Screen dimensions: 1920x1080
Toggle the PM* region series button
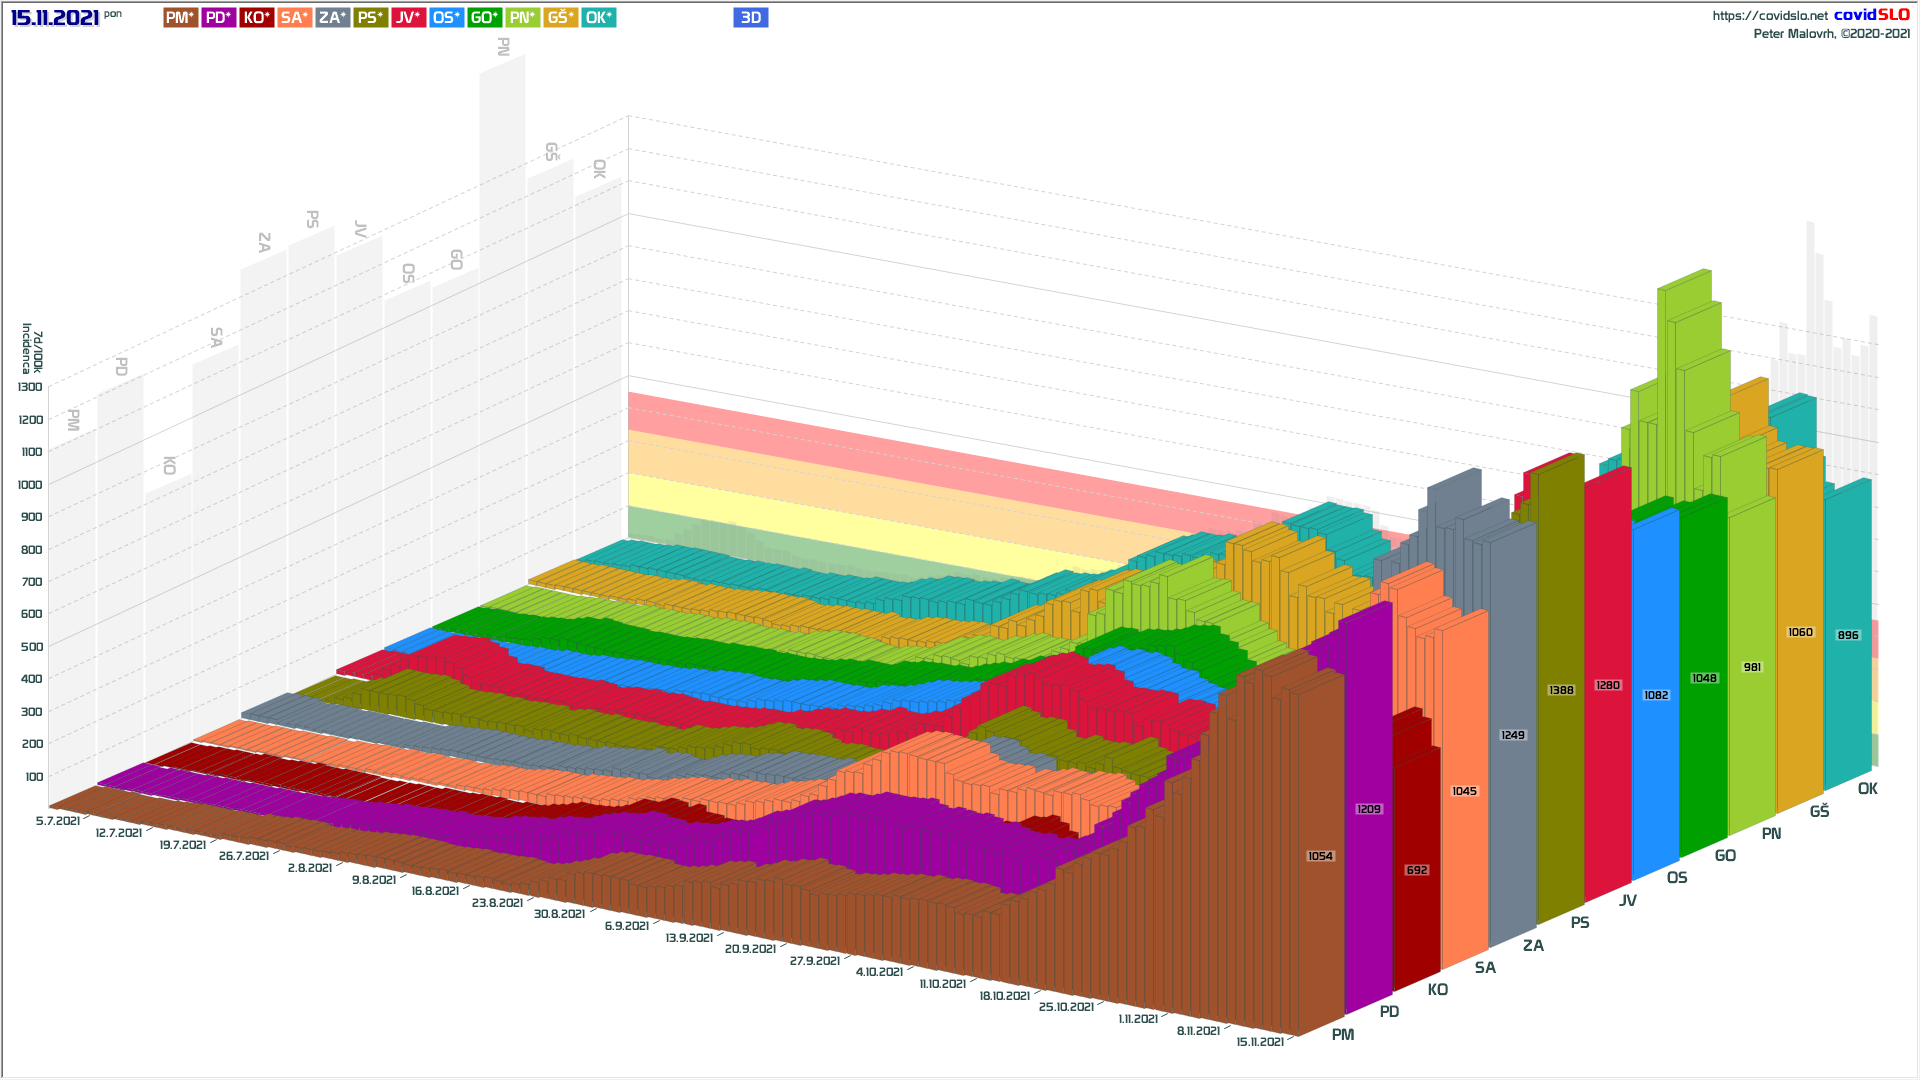pyautogui.click(x=180, y=18)
